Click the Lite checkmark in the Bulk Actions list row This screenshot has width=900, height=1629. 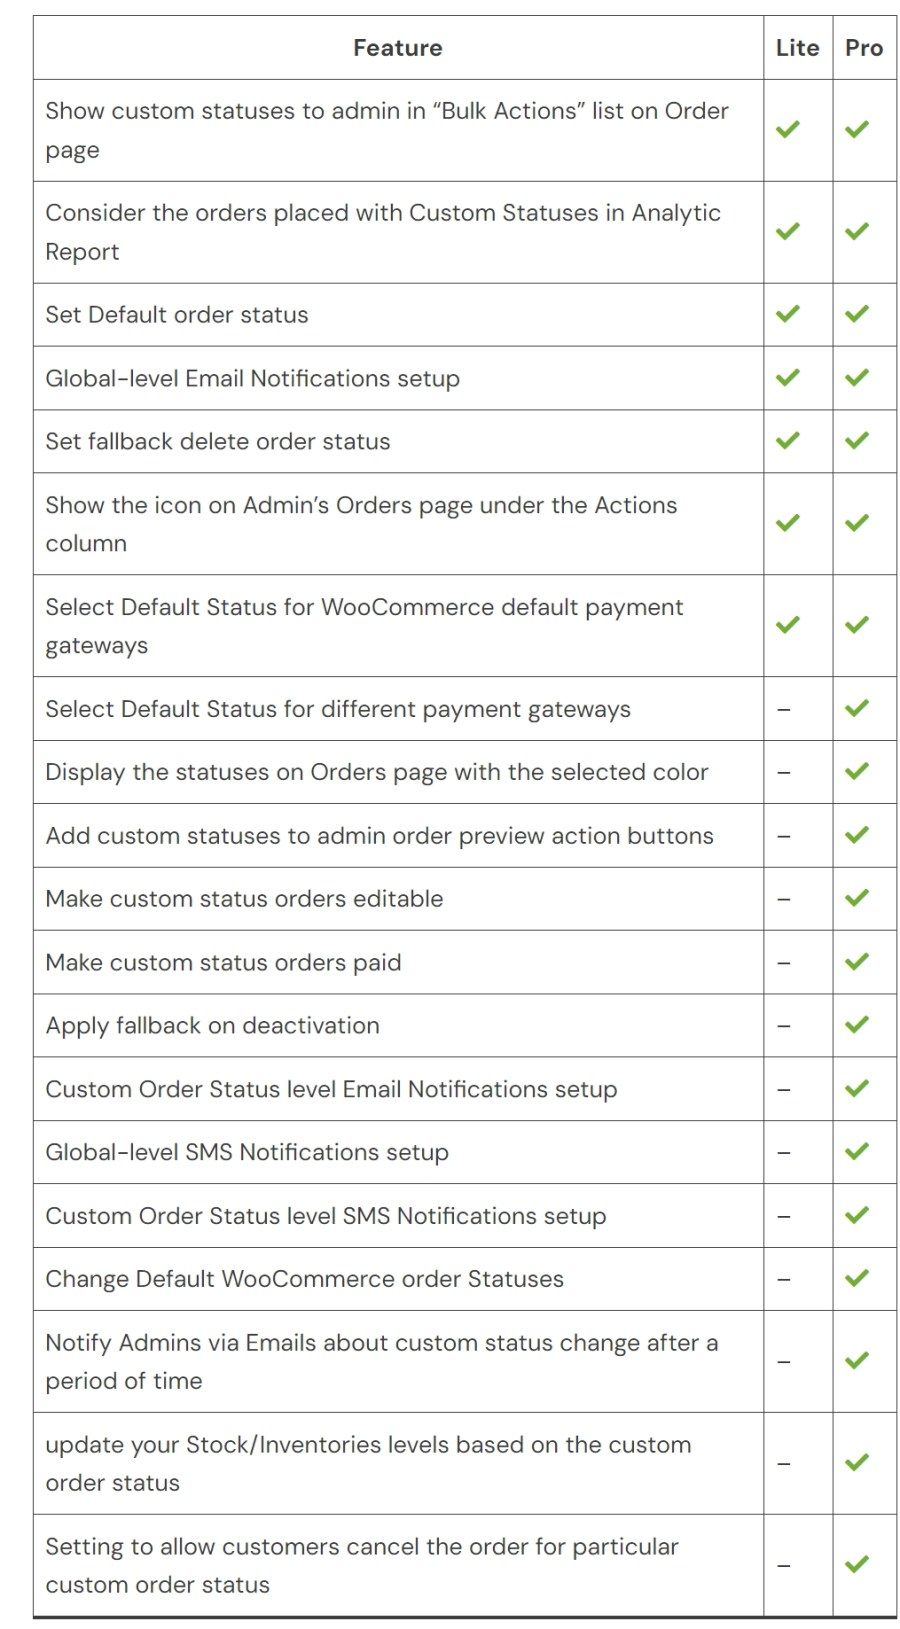(788, 130)
